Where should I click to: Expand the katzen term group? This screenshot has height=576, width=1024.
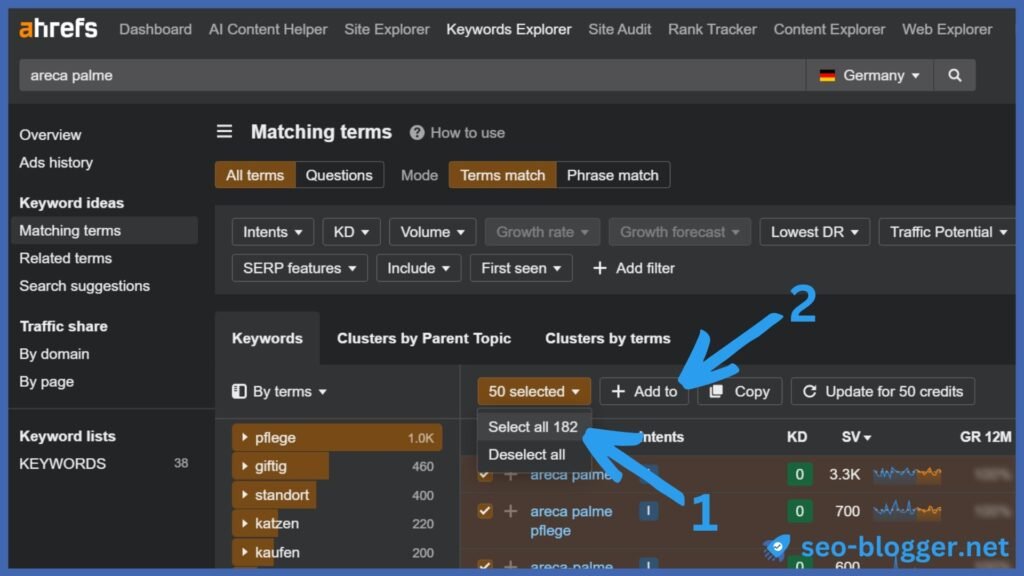[x=244, y=523]
